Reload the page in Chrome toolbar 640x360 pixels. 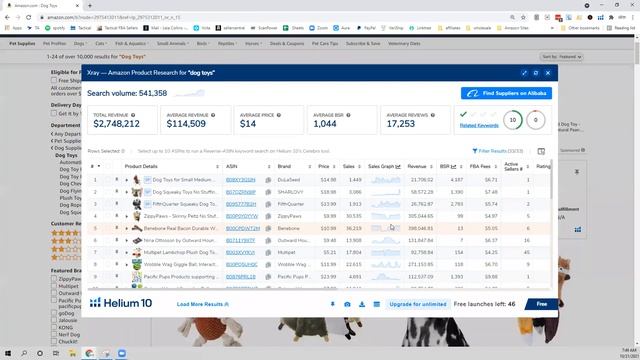coord(29,17)
